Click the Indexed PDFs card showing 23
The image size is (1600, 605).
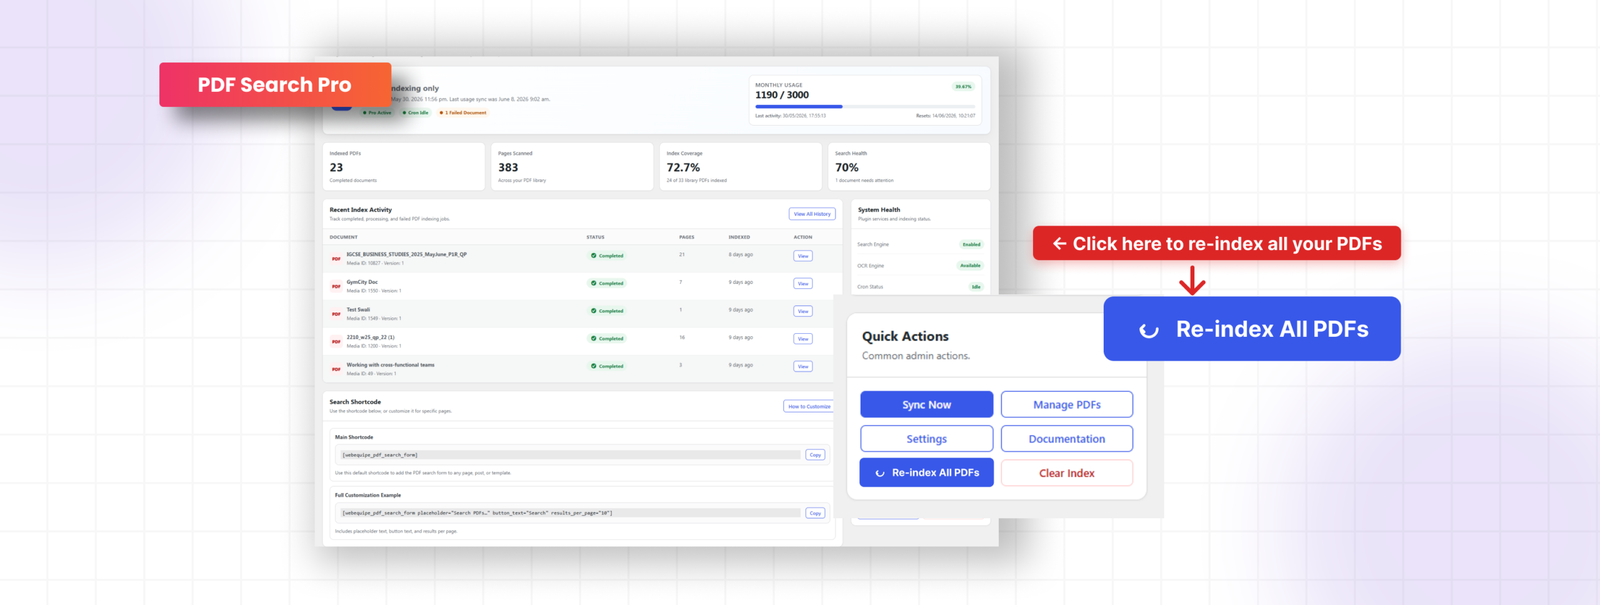click(x=404, y=167)
